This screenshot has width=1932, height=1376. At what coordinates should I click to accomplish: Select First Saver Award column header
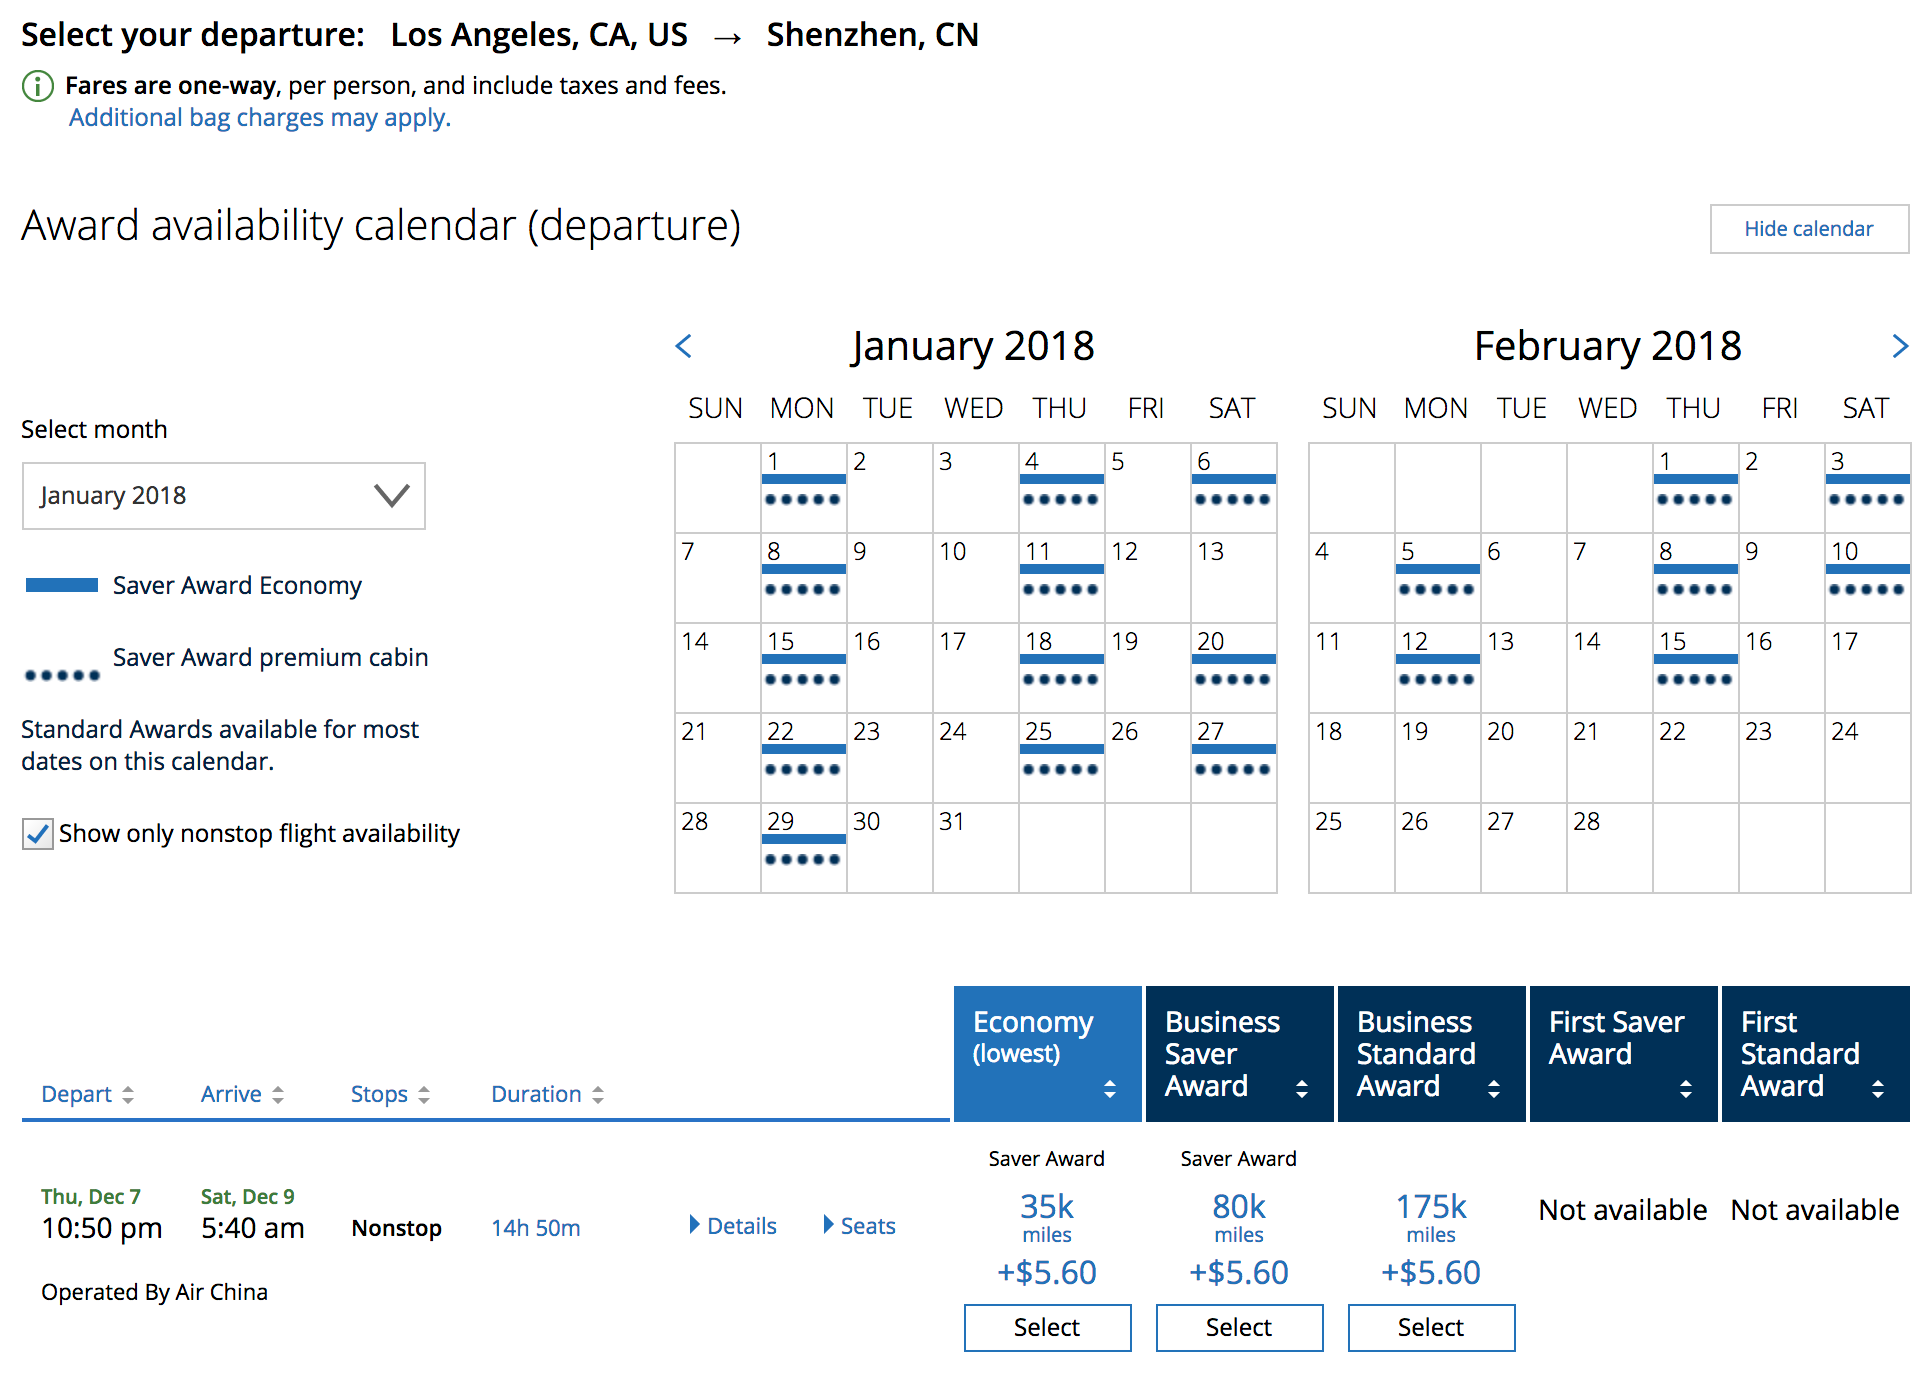pyautogui.click(x=1622, y=1054)
